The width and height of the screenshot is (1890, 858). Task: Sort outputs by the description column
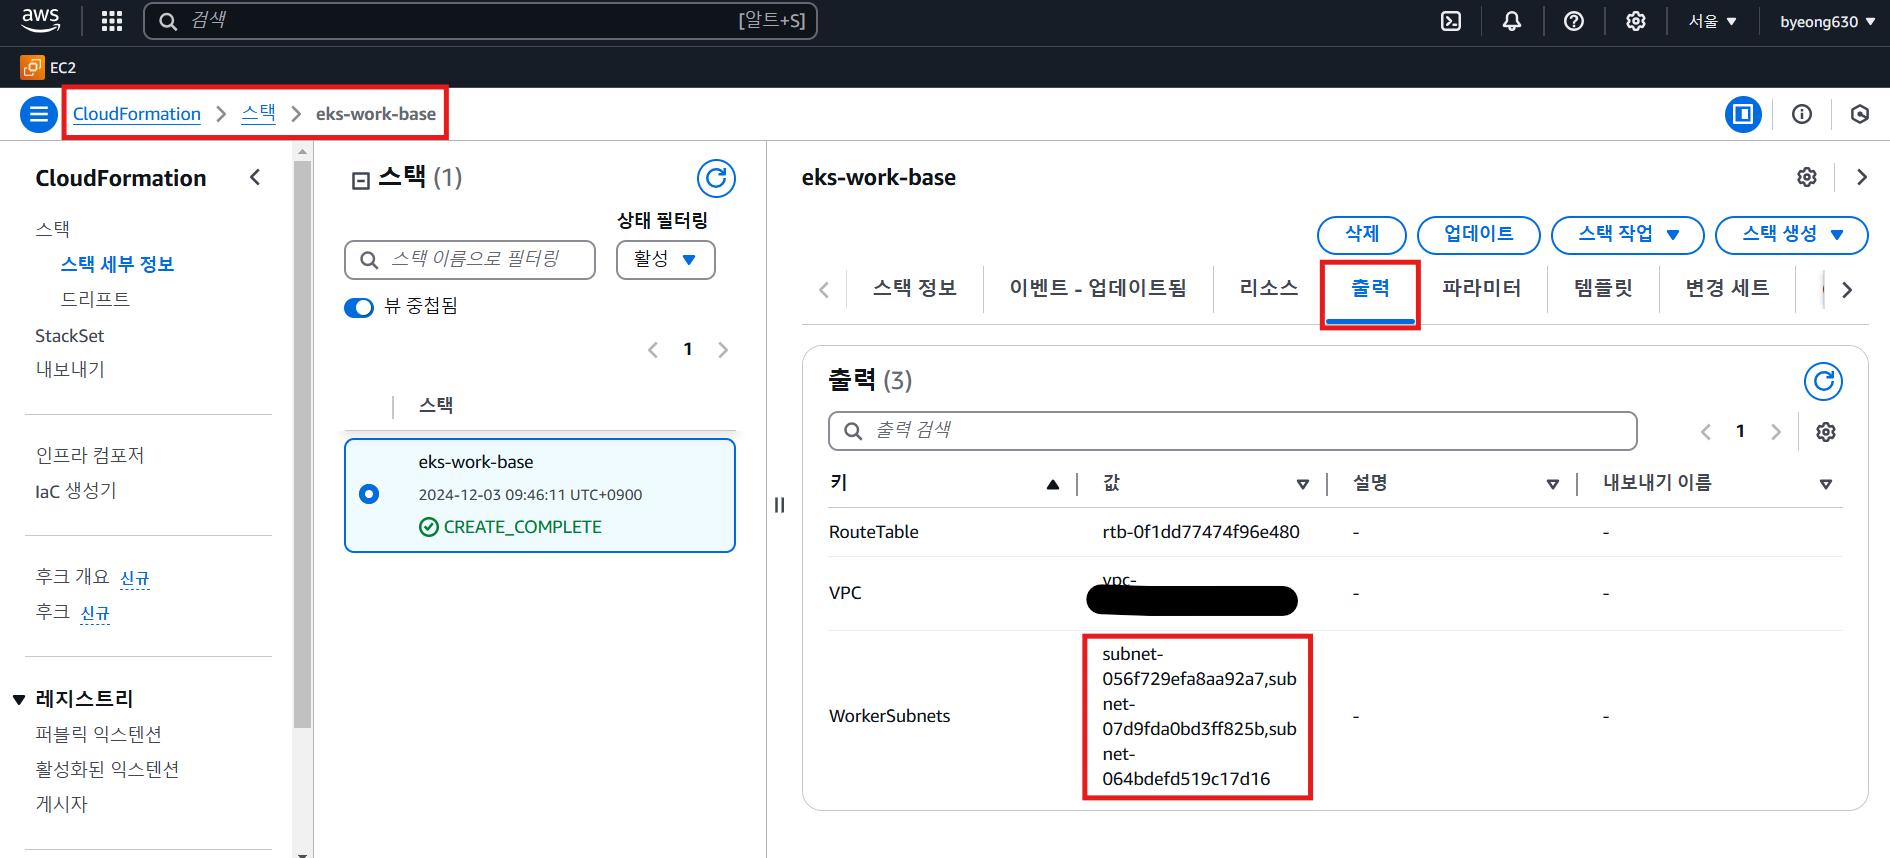1553,484
